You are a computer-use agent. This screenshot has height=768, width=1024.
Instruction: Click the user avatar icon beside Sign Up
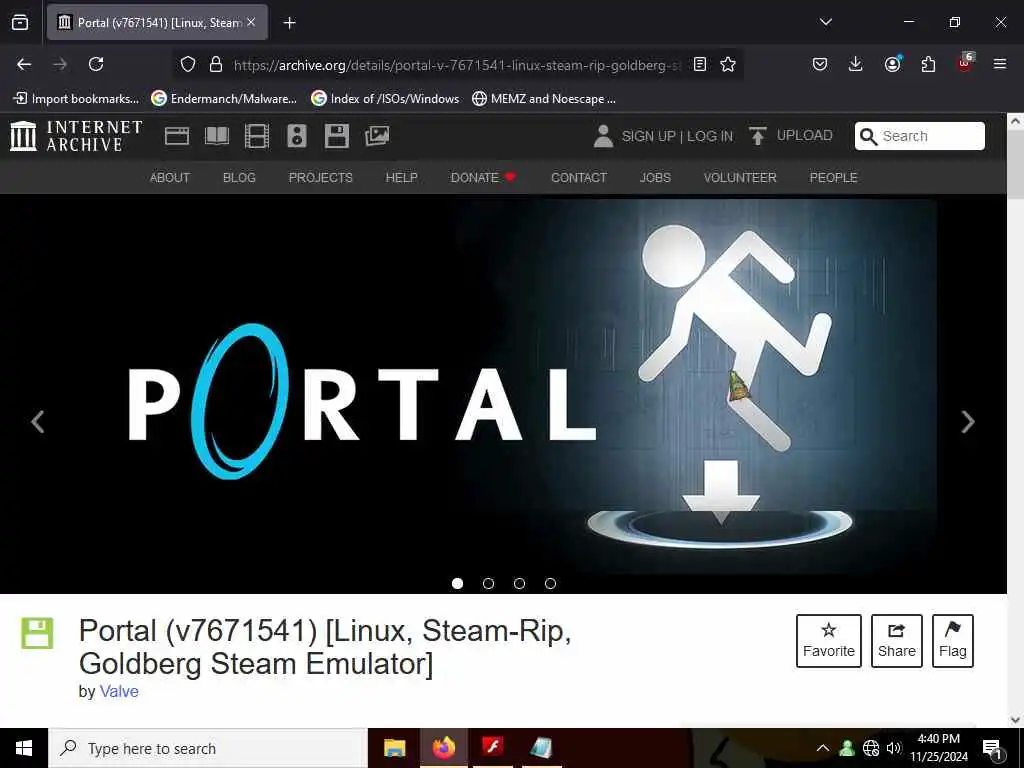pyautogui.click(x=603, y=136)
